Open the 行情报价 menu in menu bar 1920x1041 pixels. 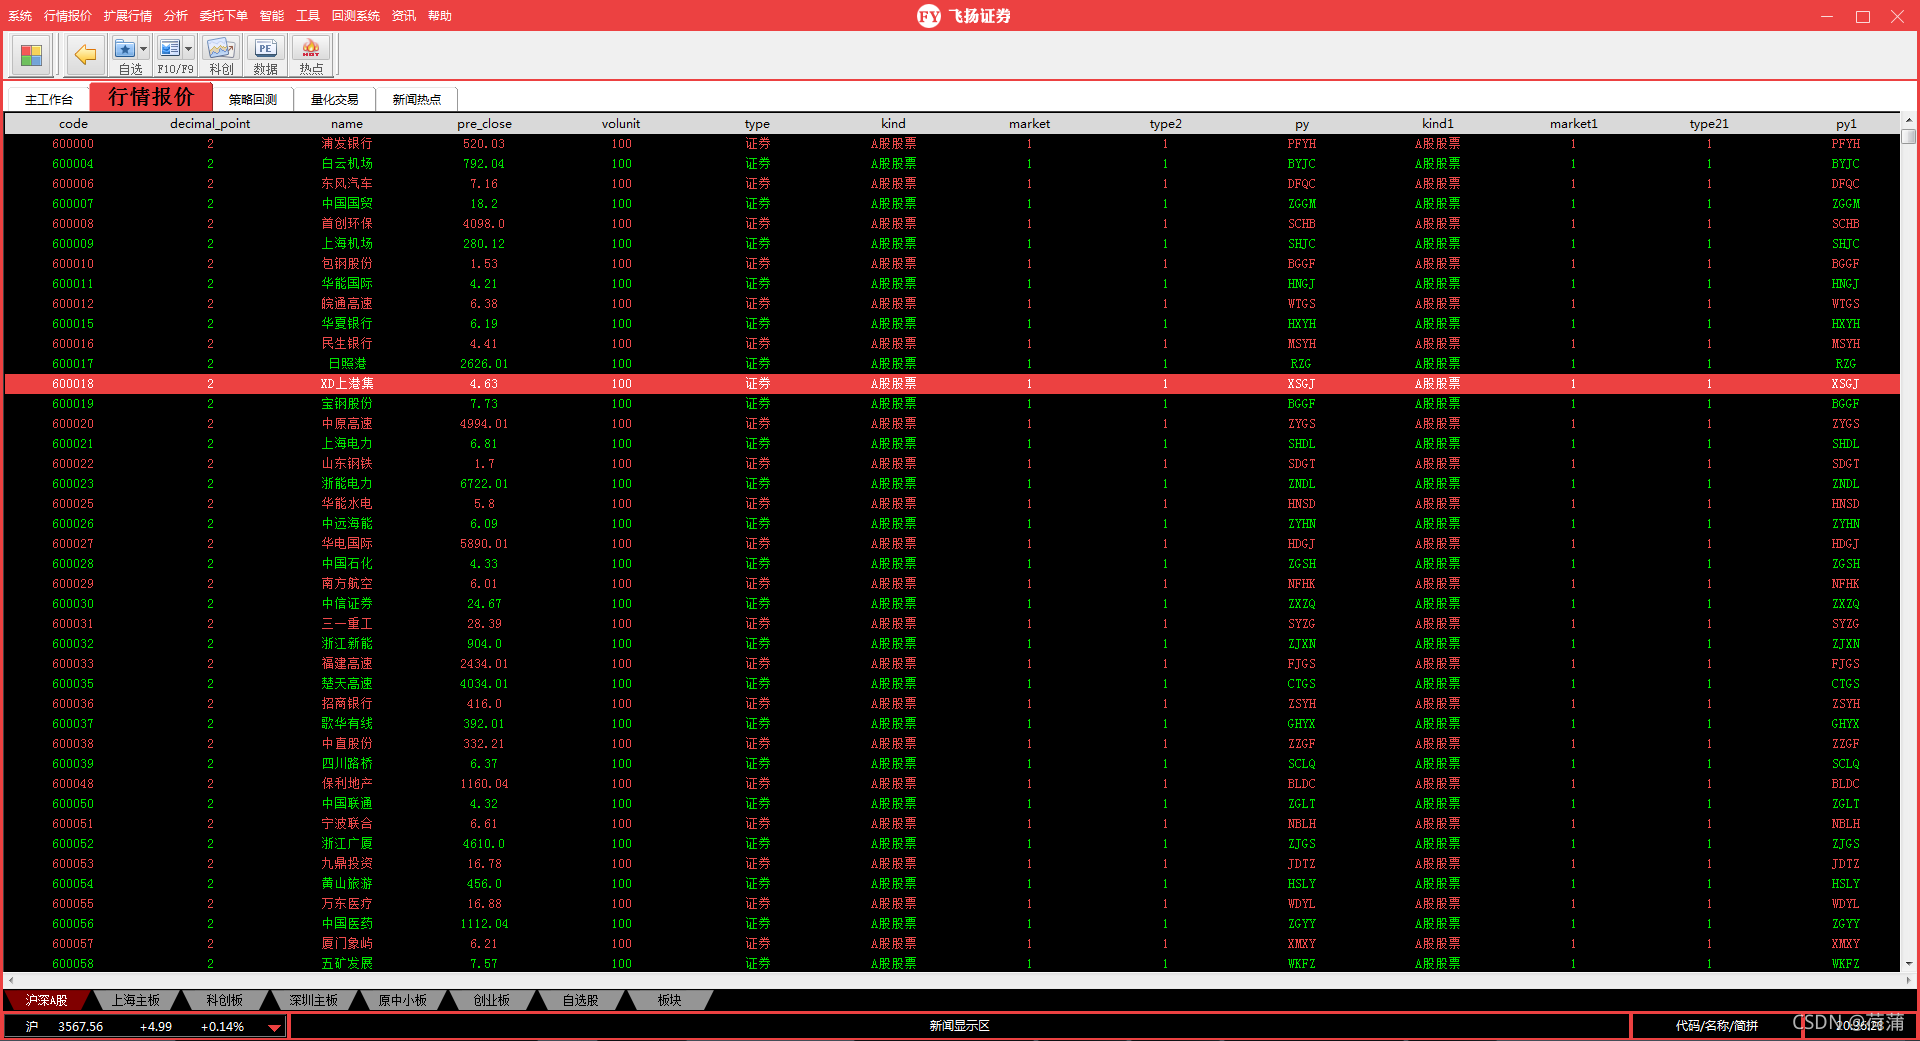tap(68, 16)
